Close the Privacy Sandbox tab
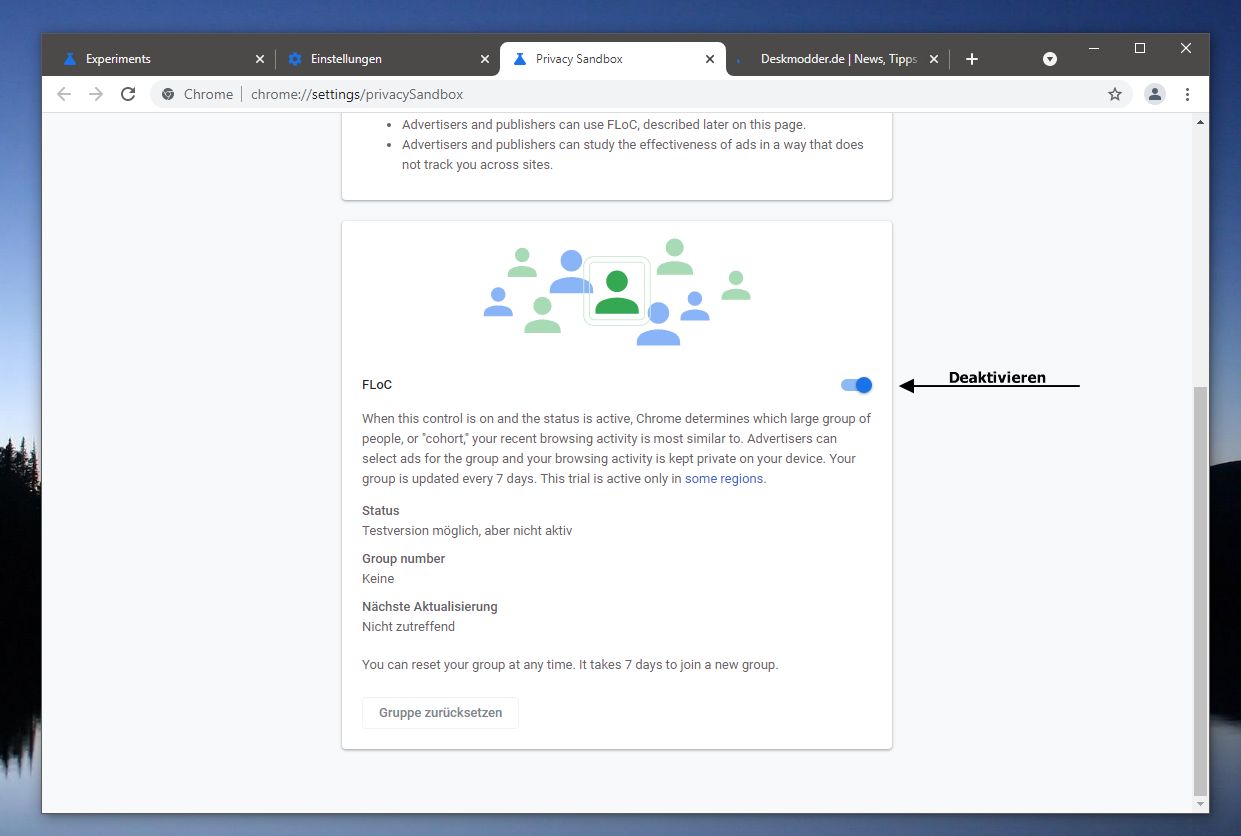 (710, 59)
